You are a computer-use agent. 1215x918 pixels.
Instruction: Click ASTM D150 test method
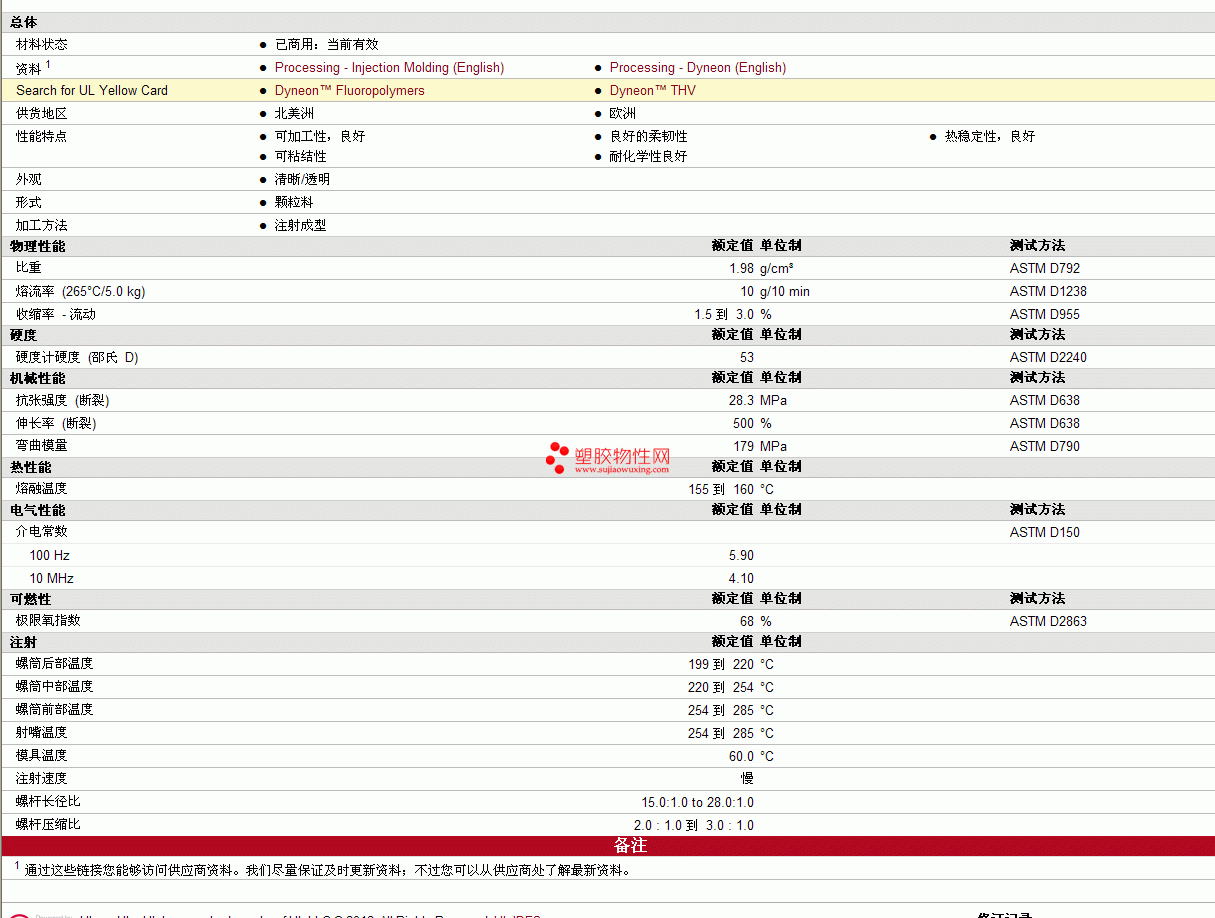(1045, 533)
